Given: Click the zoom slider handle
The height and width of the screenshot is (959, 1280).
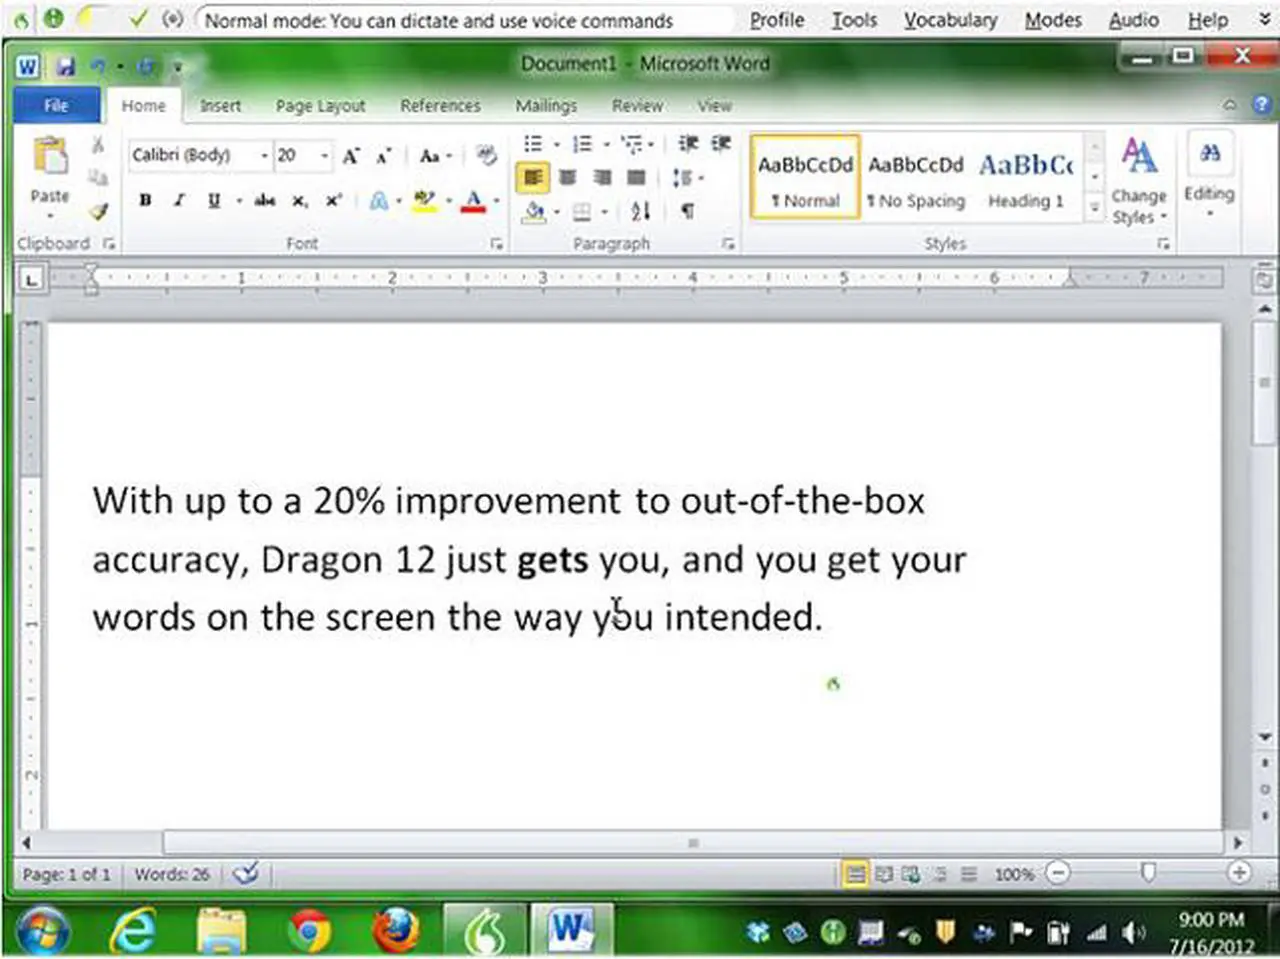Looking at the screenshot, I should tap(1148, 873).
